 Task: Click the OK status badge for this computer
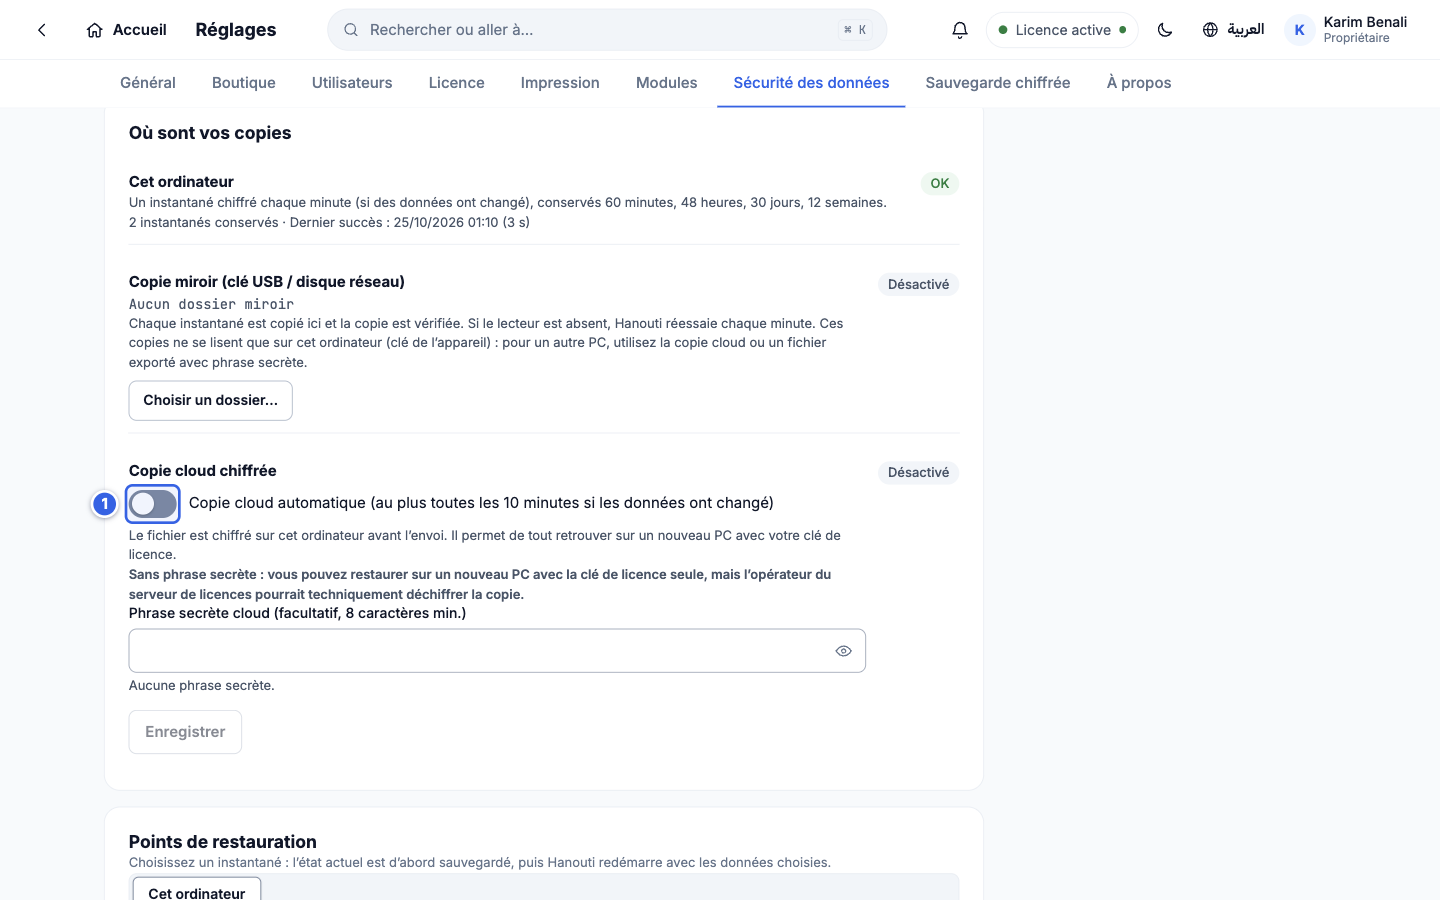click(x=940, y=184)
